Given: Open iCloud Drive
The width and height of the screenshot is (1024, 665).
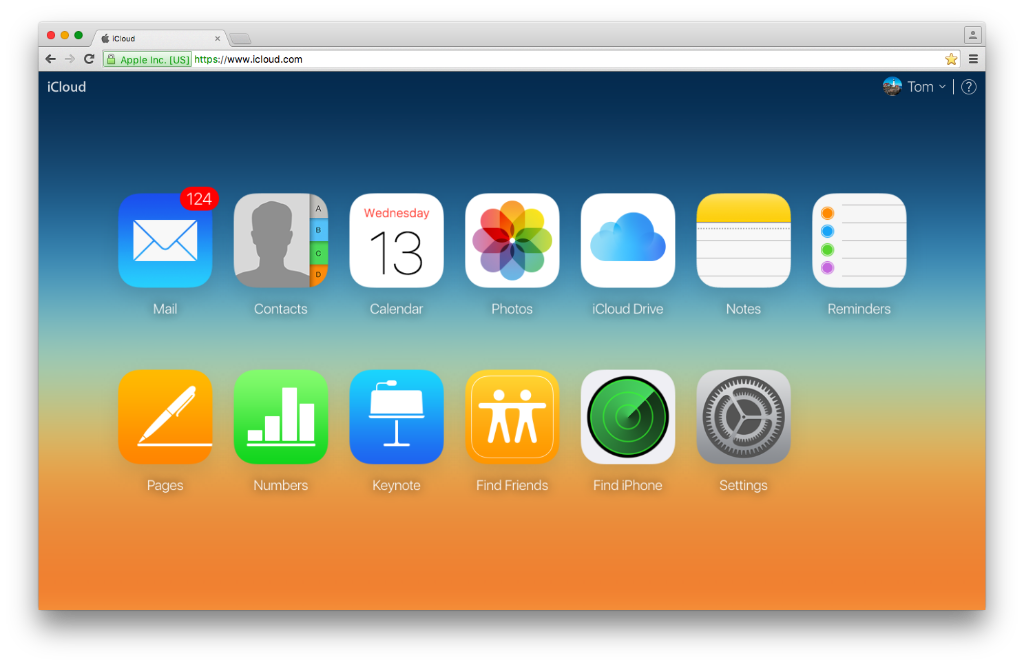Looking at the screenshot, I should tap(628, 240).
